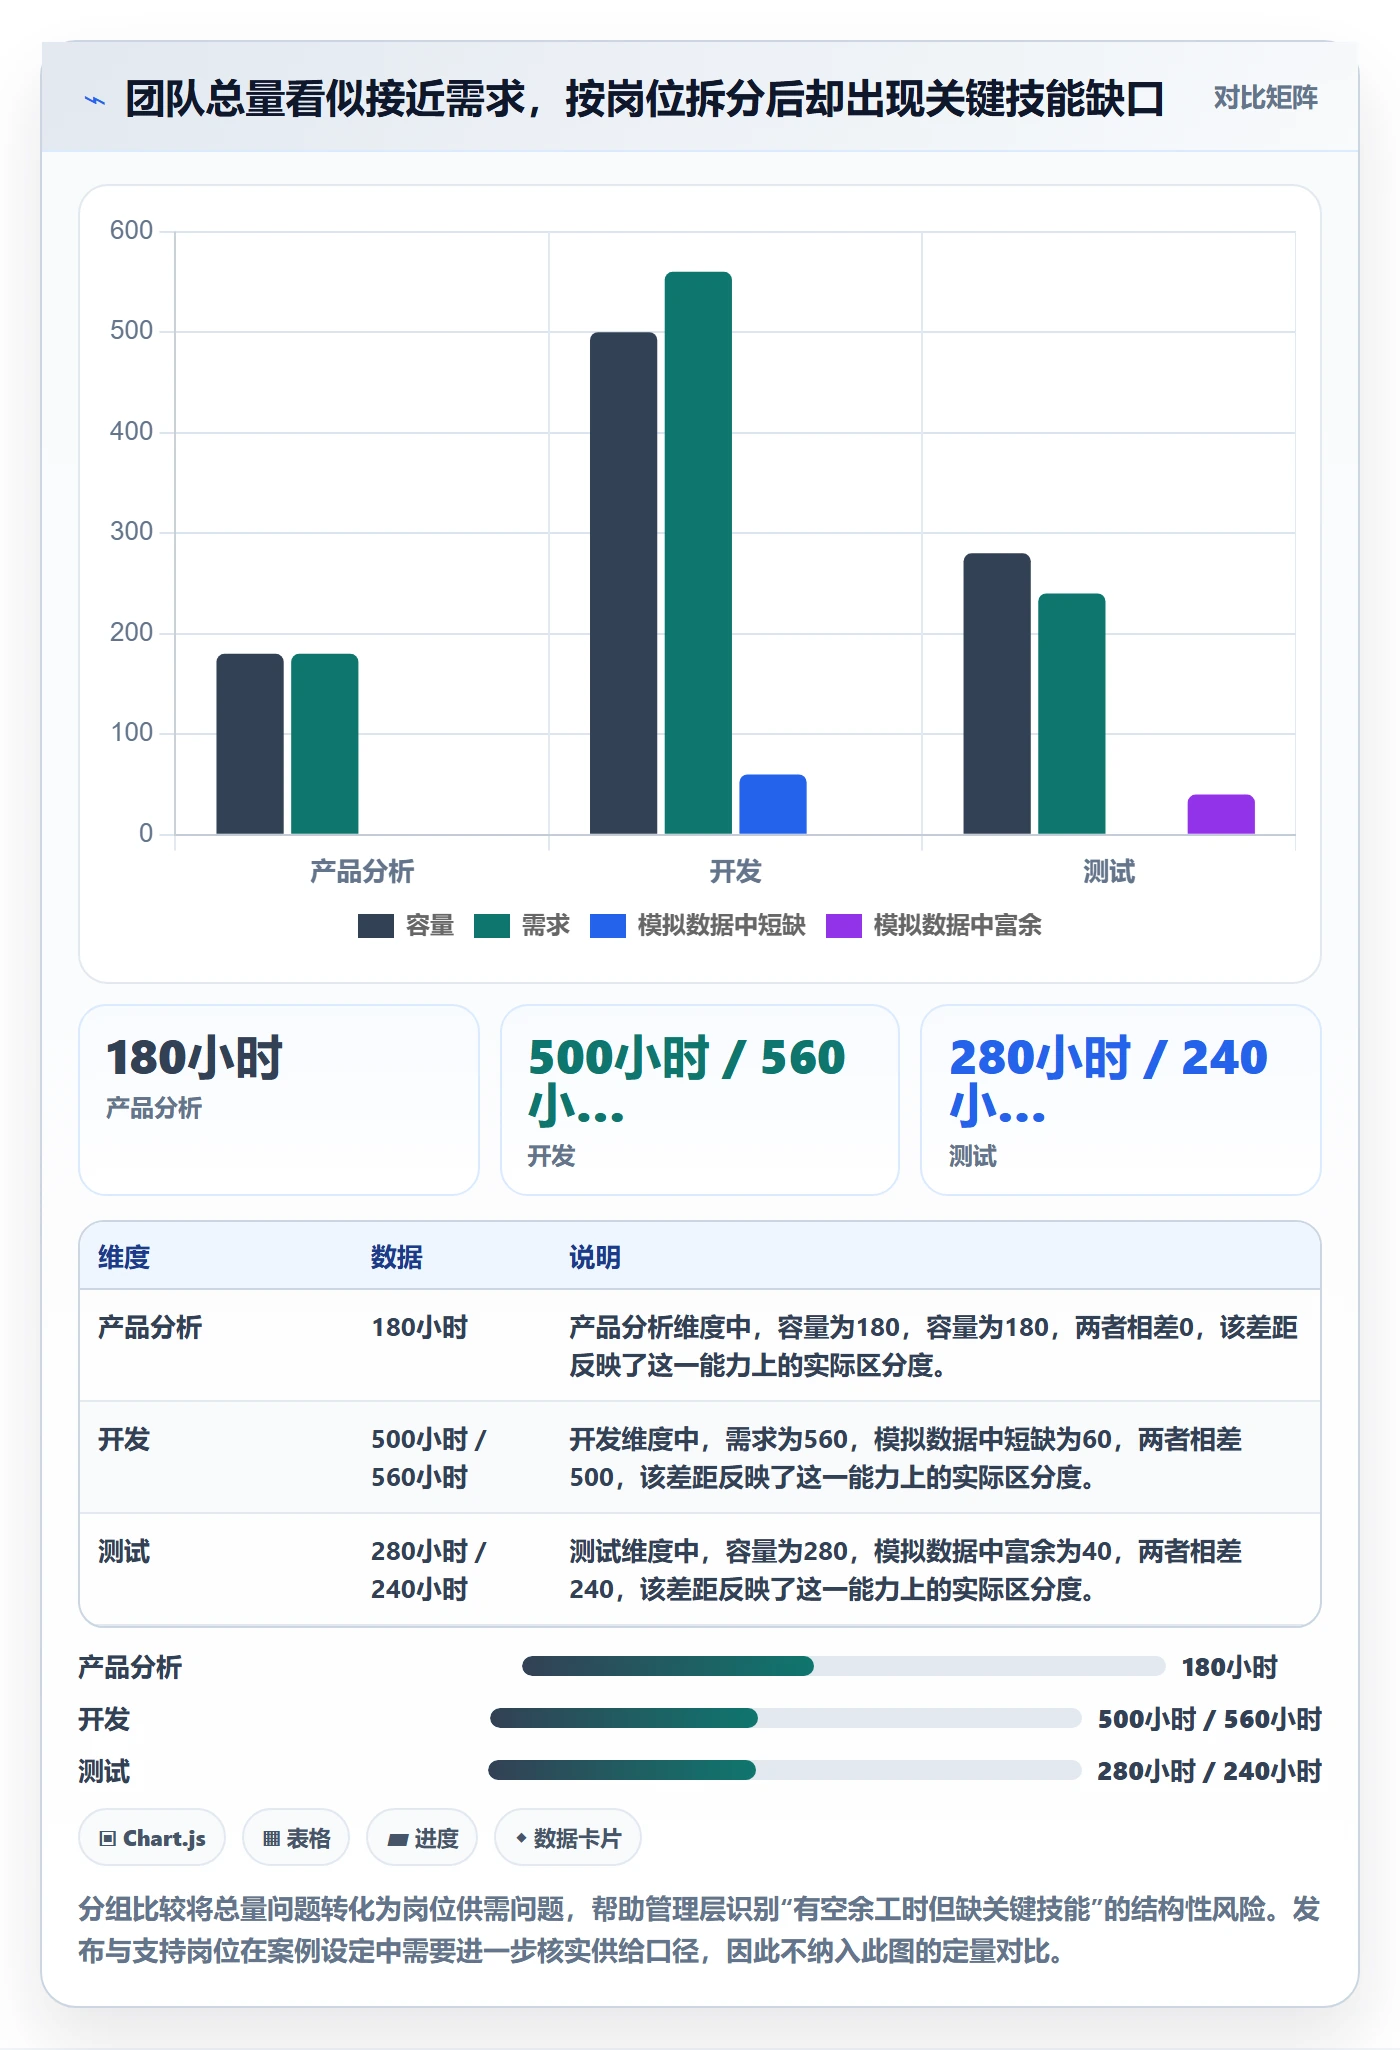Click the grid icon in 表格 chip

click(x=271, y=1839)
